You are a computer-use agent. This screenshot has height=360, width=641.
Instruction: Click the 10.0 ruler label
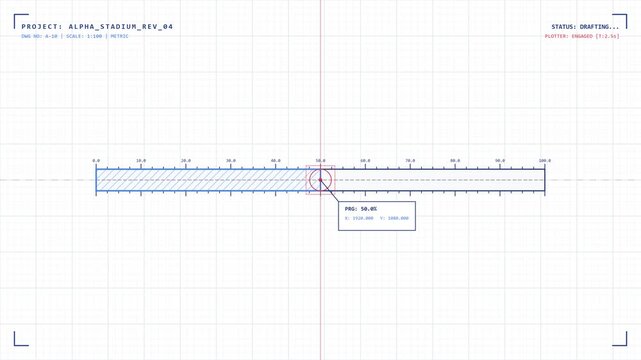coord(141,161)
